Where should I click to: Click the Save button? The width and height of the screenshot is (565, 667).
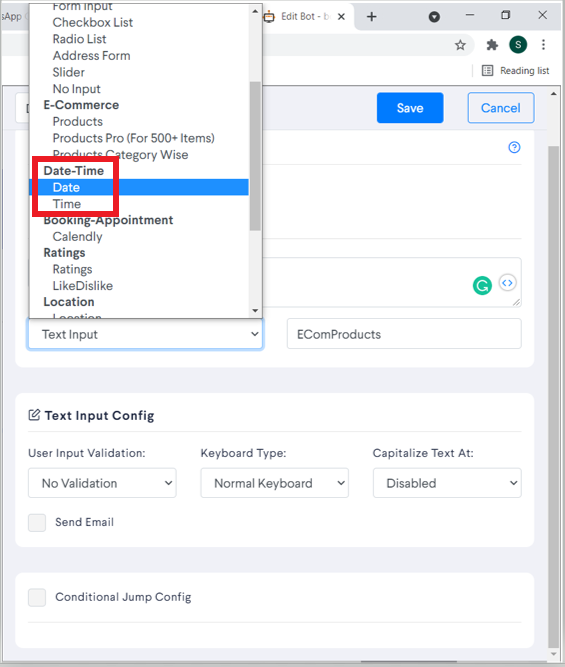pos(410,108)
